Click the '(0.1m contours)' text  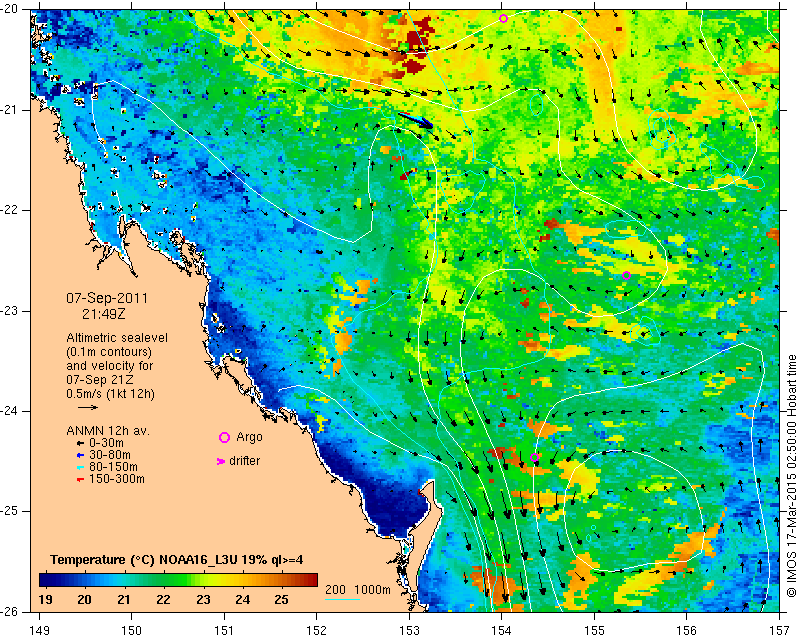click(109, 352)
